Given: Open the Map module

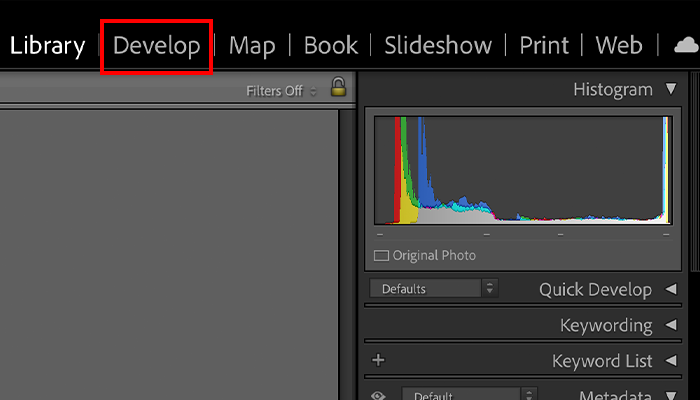Looking at the screenshot, I should point(252,46).
